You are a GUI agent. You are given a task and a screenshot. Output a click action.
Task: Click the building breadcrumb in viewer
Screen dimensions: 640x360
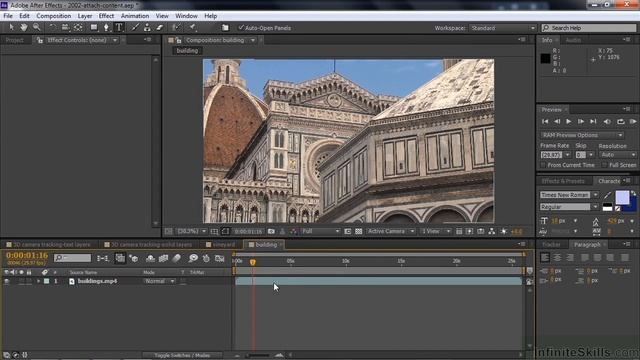(x=187, y=51)
